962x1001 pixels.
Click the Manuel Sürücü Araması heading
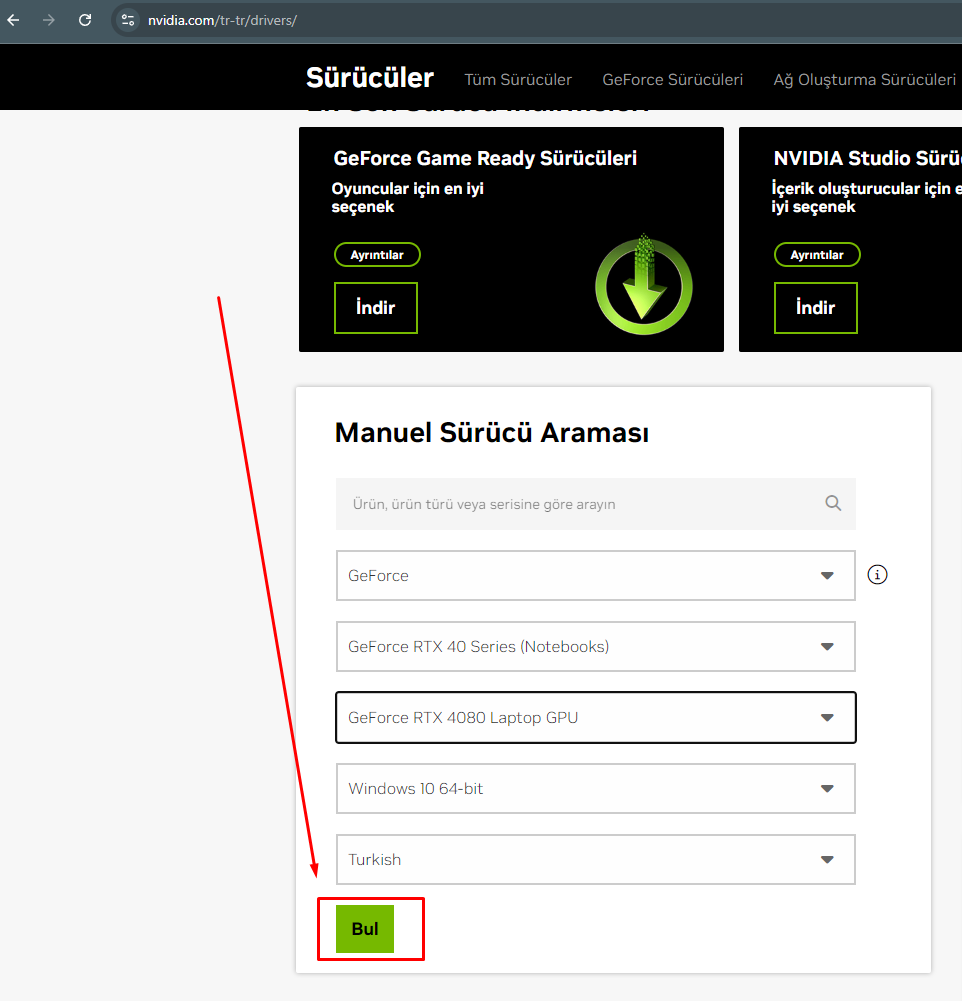click(492, 433)
